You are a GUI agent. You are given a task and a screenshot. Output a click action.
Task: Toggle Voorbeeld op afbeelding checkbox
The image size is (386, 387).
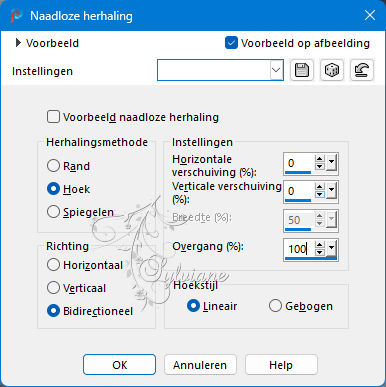pos(231,43)
